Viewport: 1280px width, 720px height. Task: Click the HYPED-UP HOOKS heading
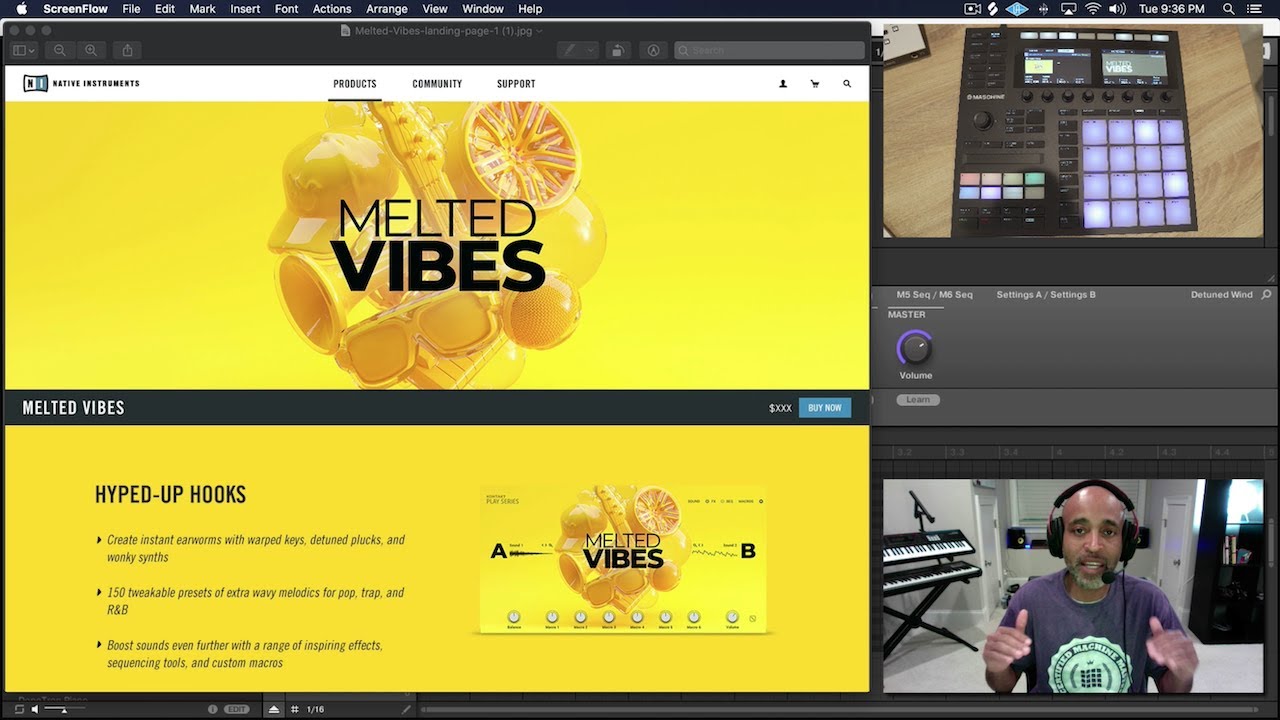tap(170, 494)
